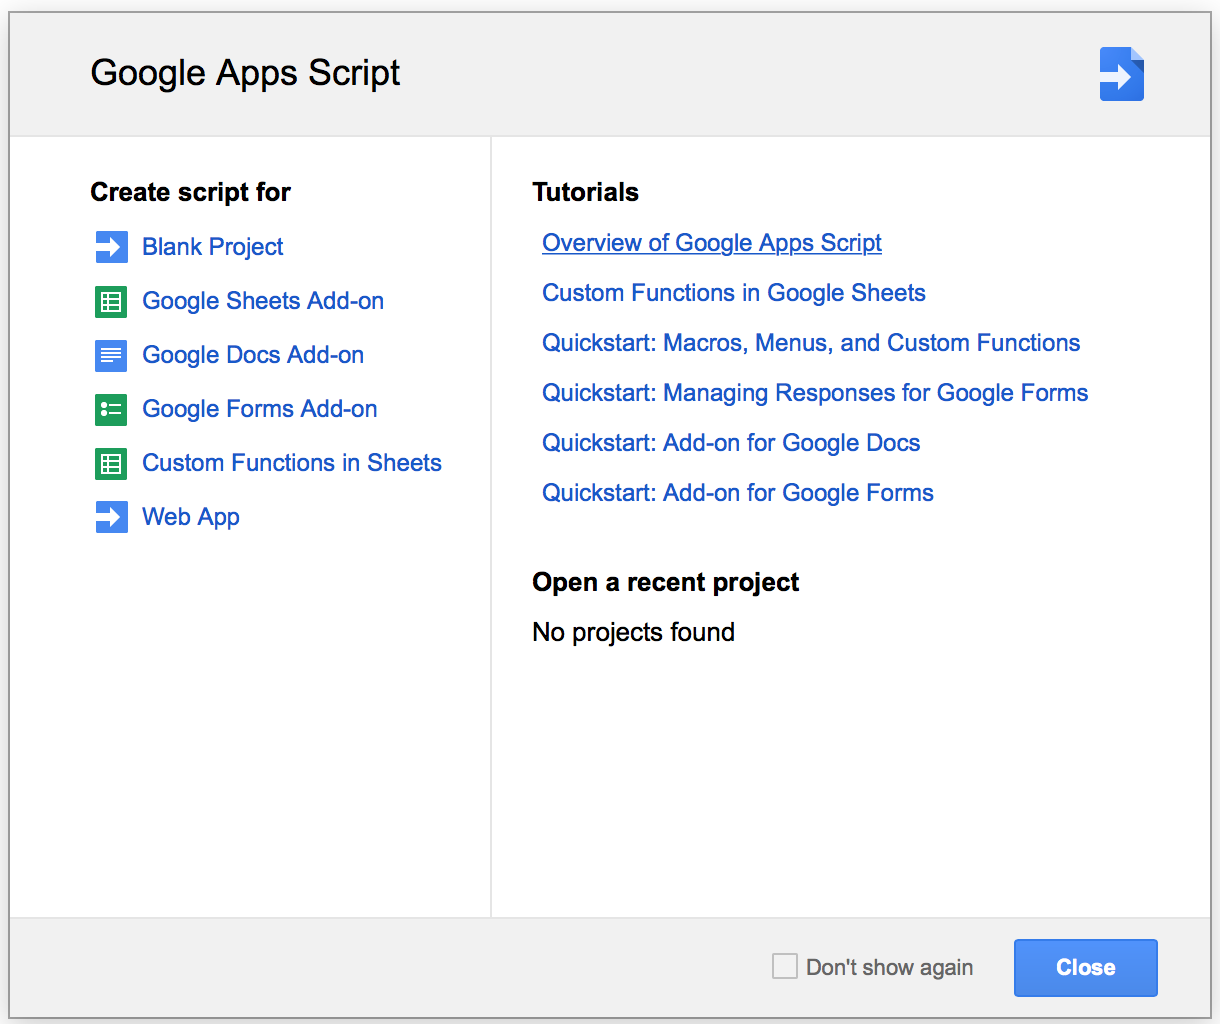Open Overview of Google Apps Script tutorial
Screen dimensions: 1220x1024
[x=712, y=243]
